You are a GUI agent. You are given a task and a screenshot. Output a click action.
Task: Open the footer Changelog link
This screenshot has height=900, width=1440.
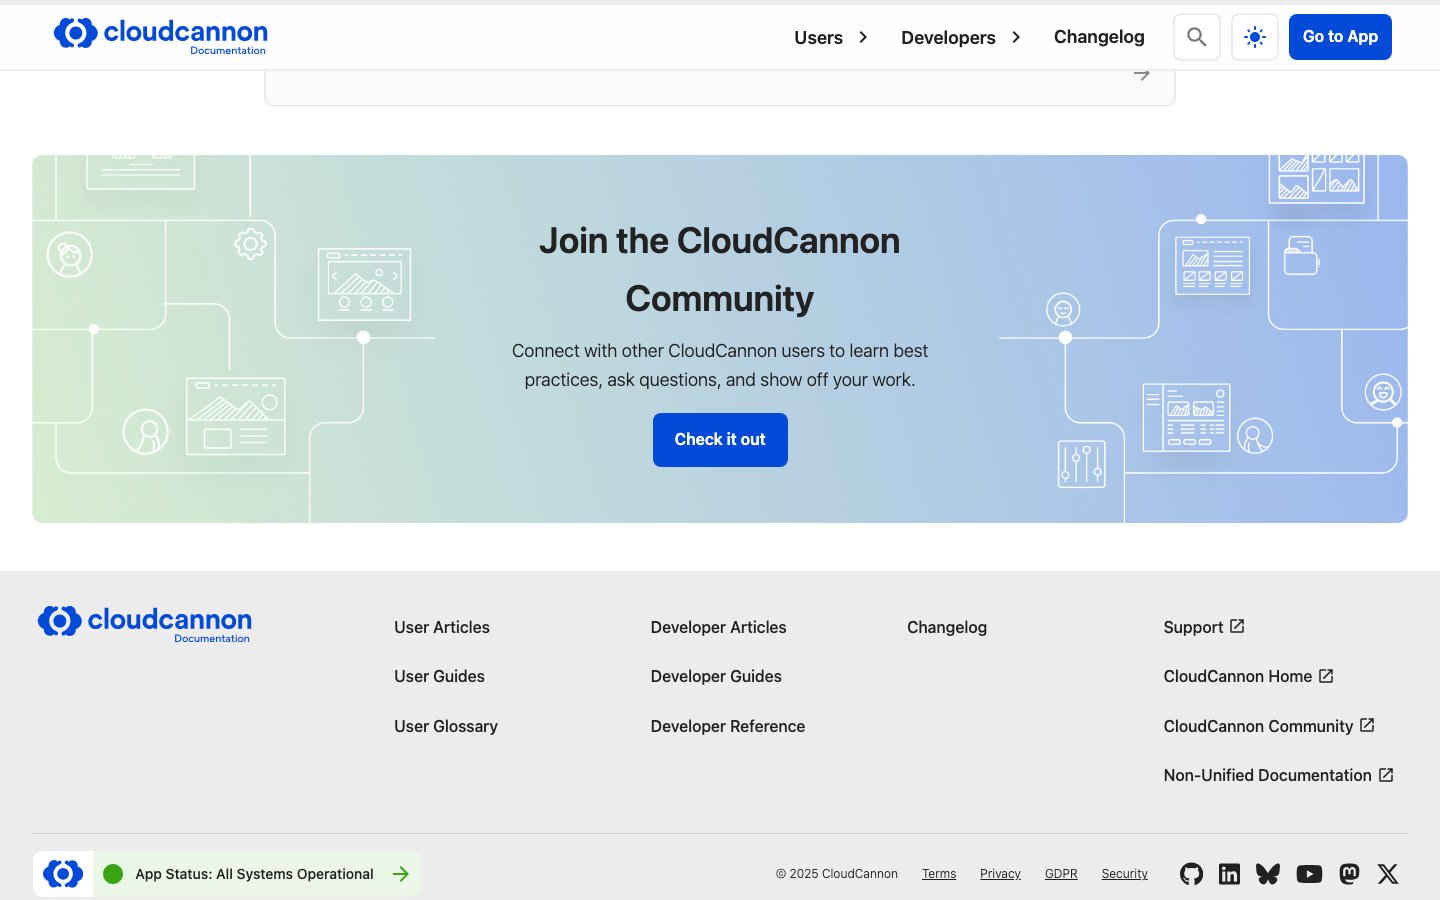tap(947, 627)
